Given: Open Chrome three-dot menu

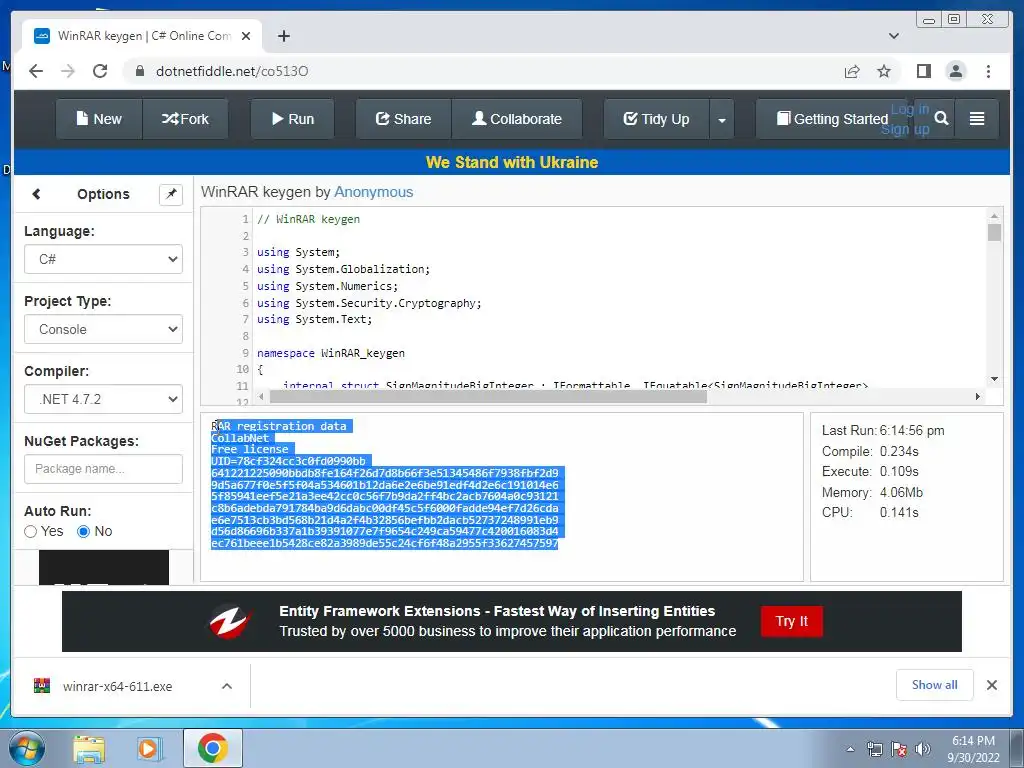Looking at the screenshot, I should point(988,71).
